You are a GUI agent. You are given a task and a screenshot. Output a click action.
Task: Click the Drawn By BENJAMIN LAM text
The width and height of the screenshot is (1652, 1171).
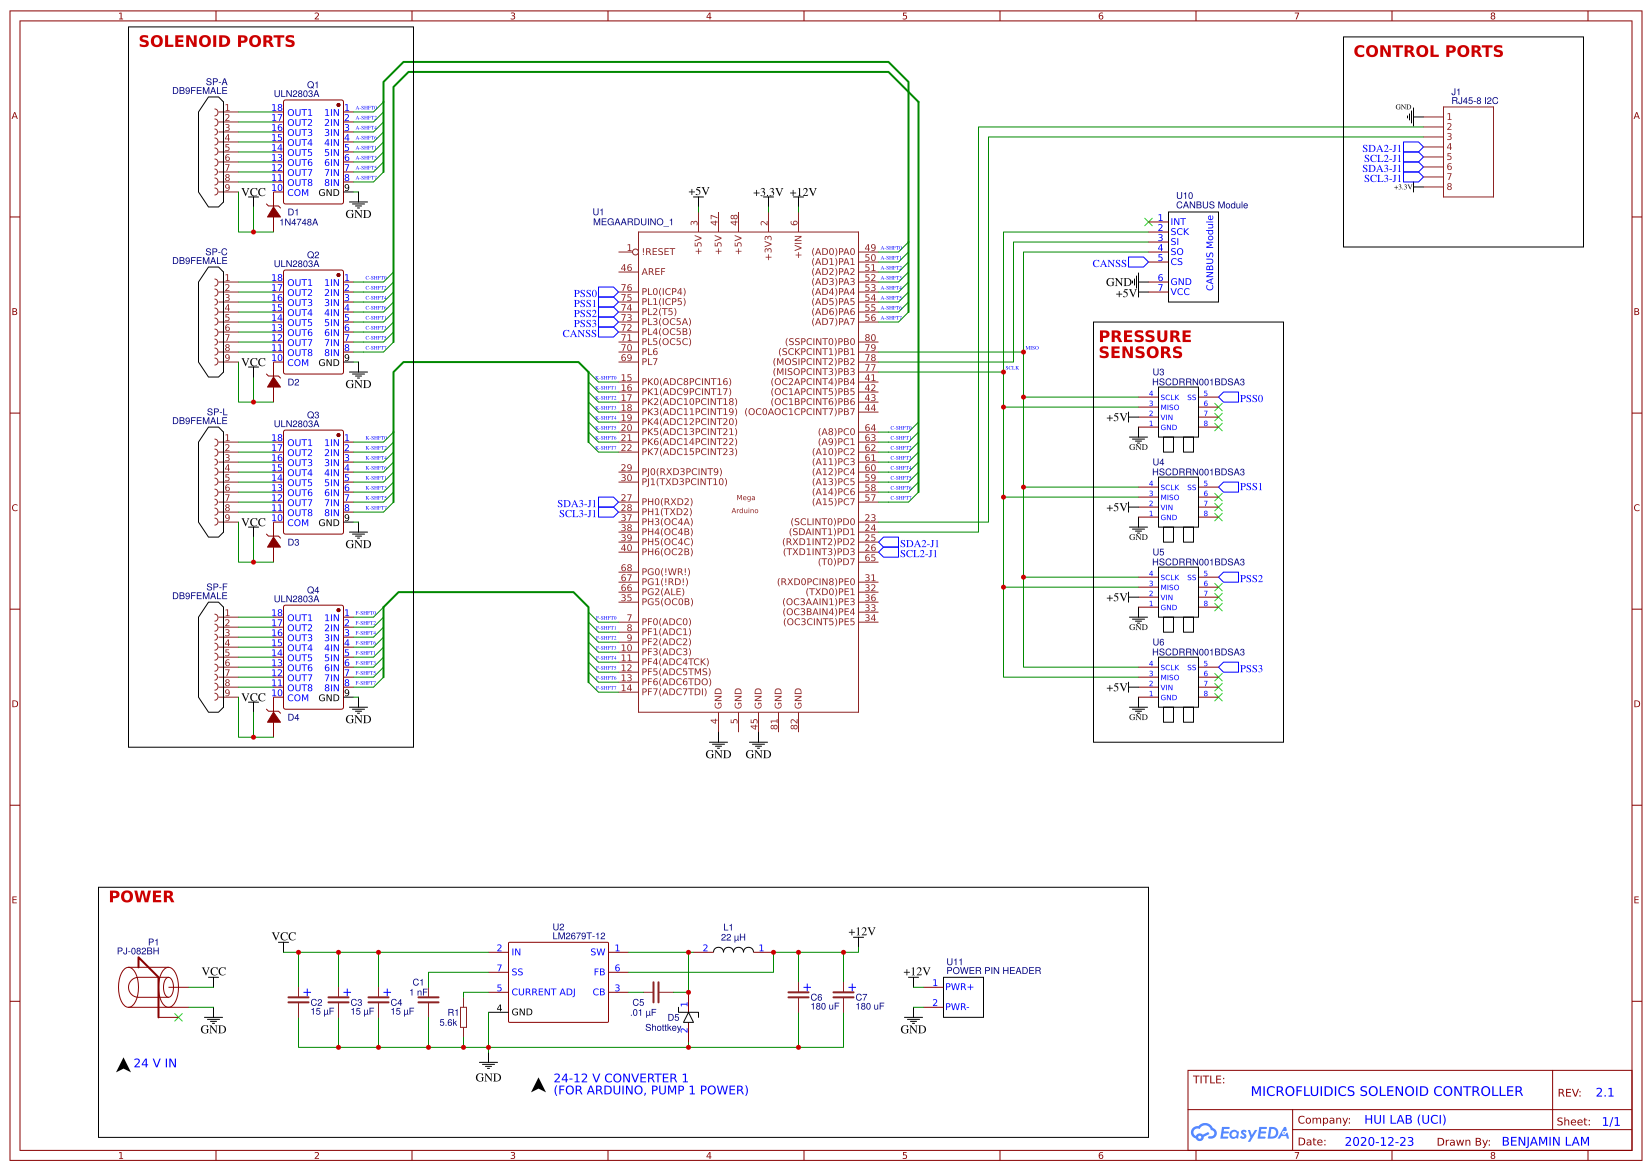1548,1141
